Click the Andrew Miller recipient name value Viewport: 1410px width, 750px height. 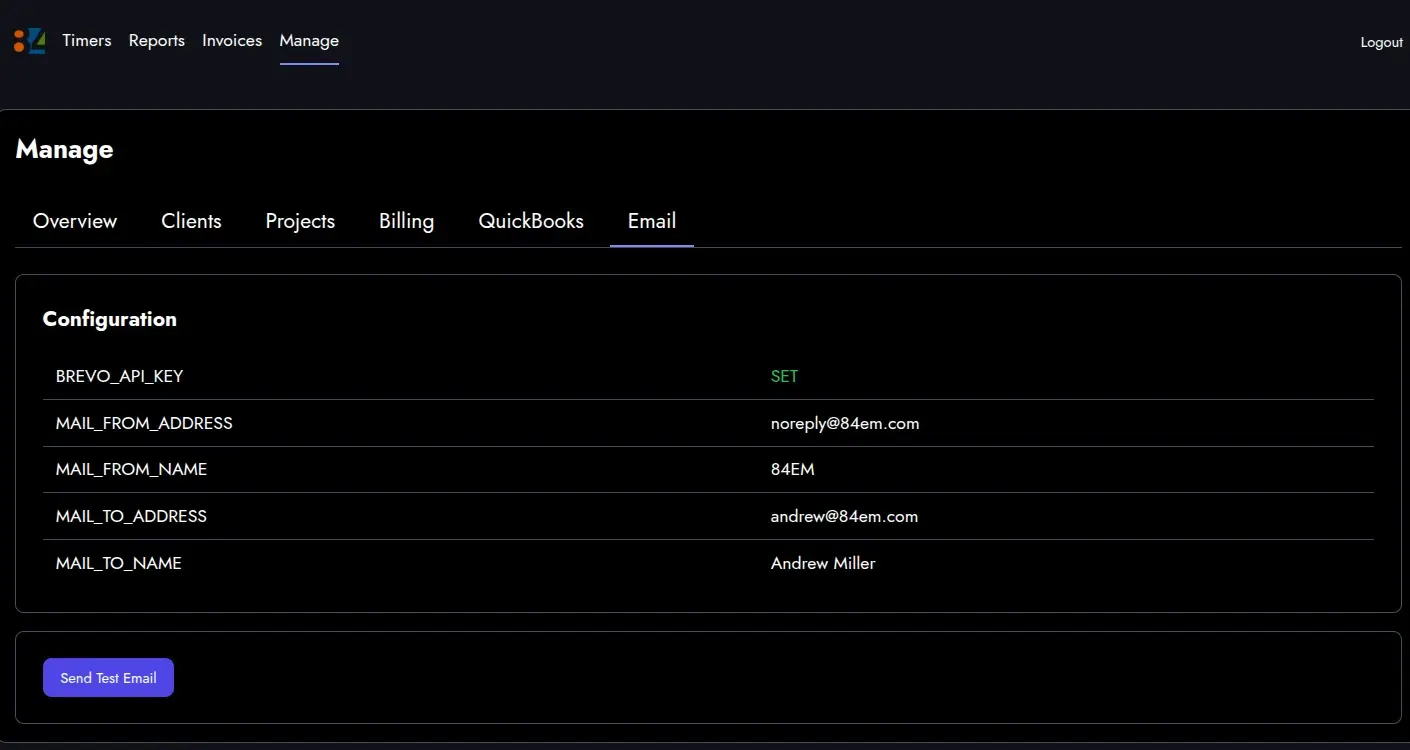[x=823, y=564]
